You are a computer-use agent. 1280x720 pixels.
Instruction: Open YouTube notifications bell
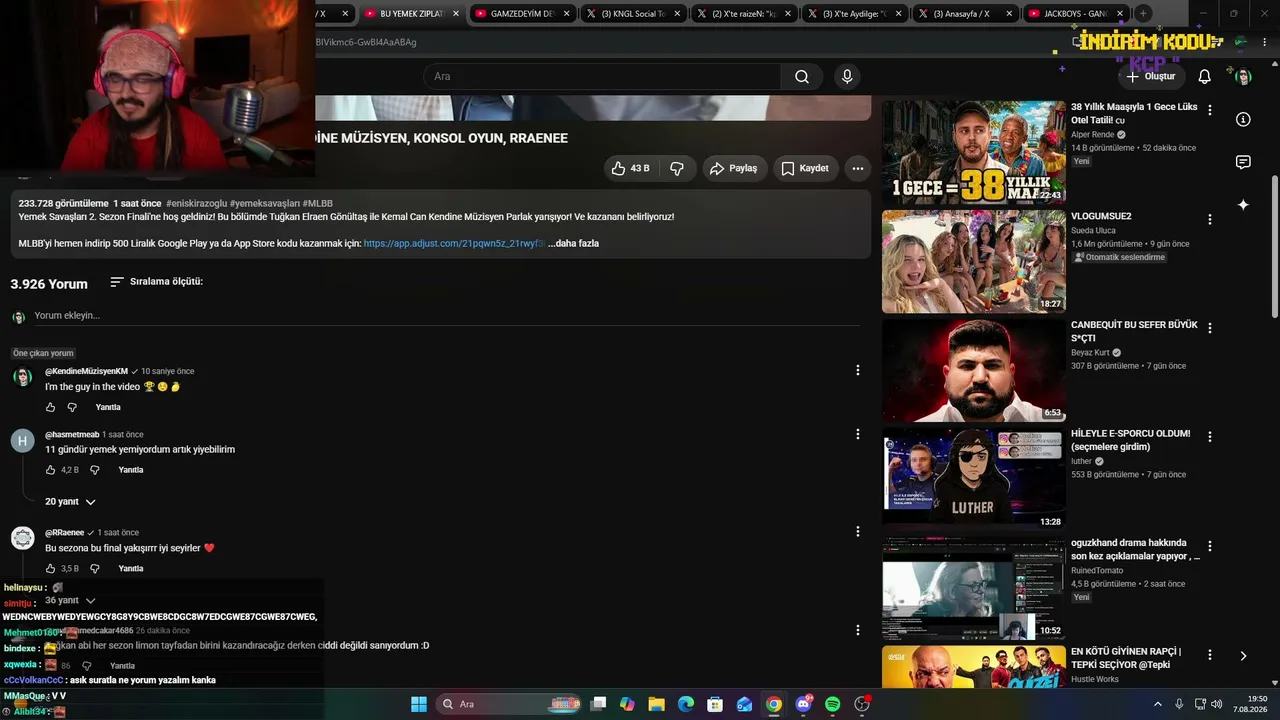[x=1204, y=77]
